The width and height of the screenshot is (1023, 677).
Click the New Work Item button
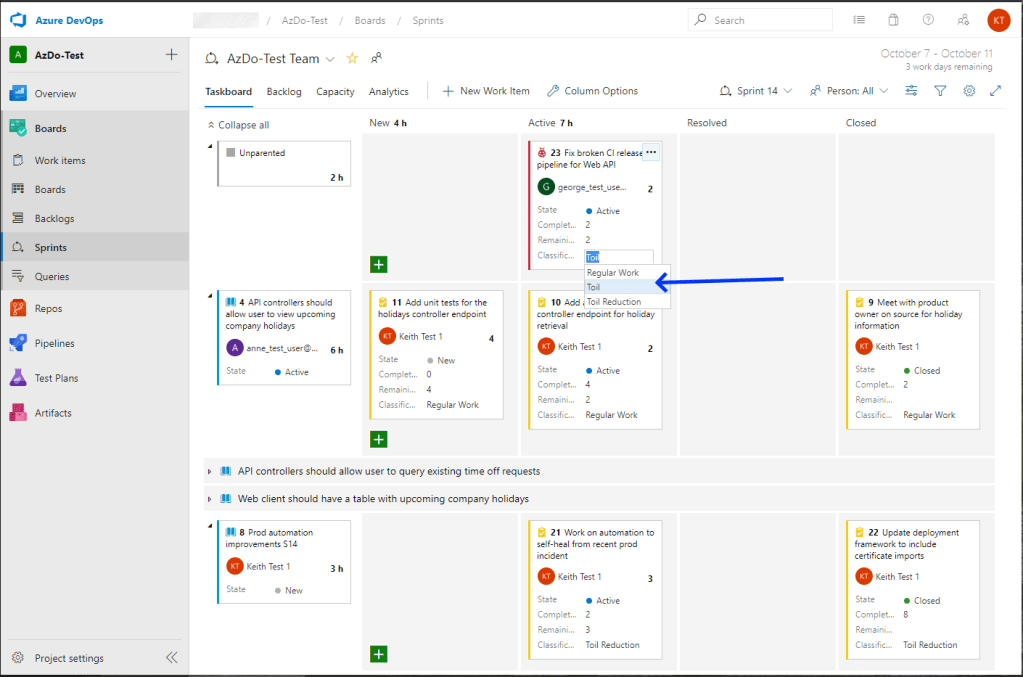click(486, 91)
